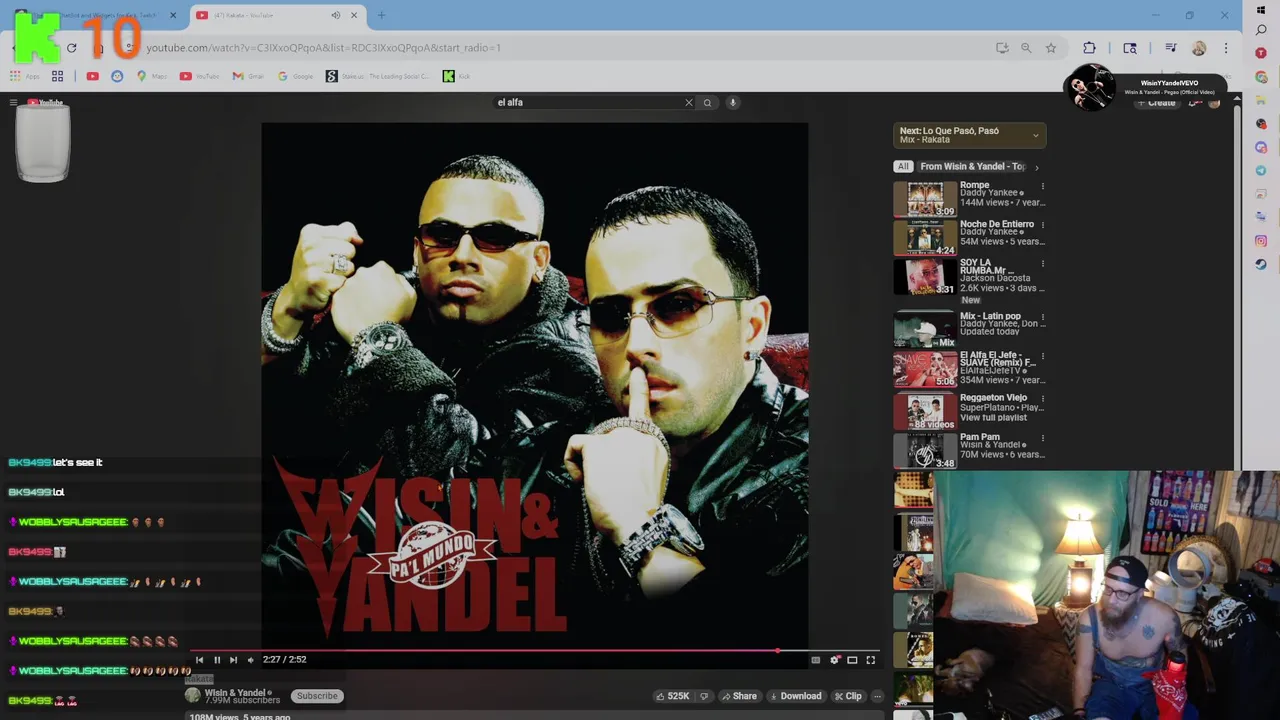Expand the 'Next: Lo Que Pasó, Pasó' mix panel
1280x720 pixels.
tap(969, 135)
